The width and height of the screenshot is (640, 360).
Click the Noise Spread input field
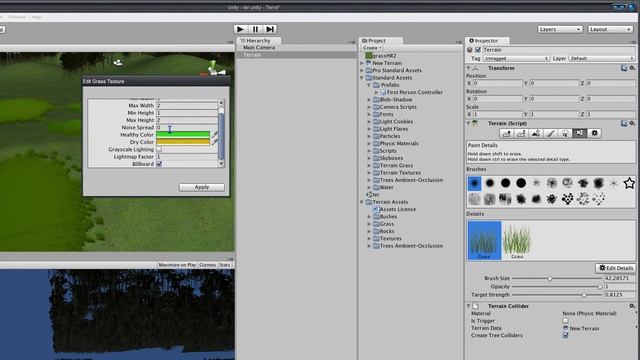(187, 127)
